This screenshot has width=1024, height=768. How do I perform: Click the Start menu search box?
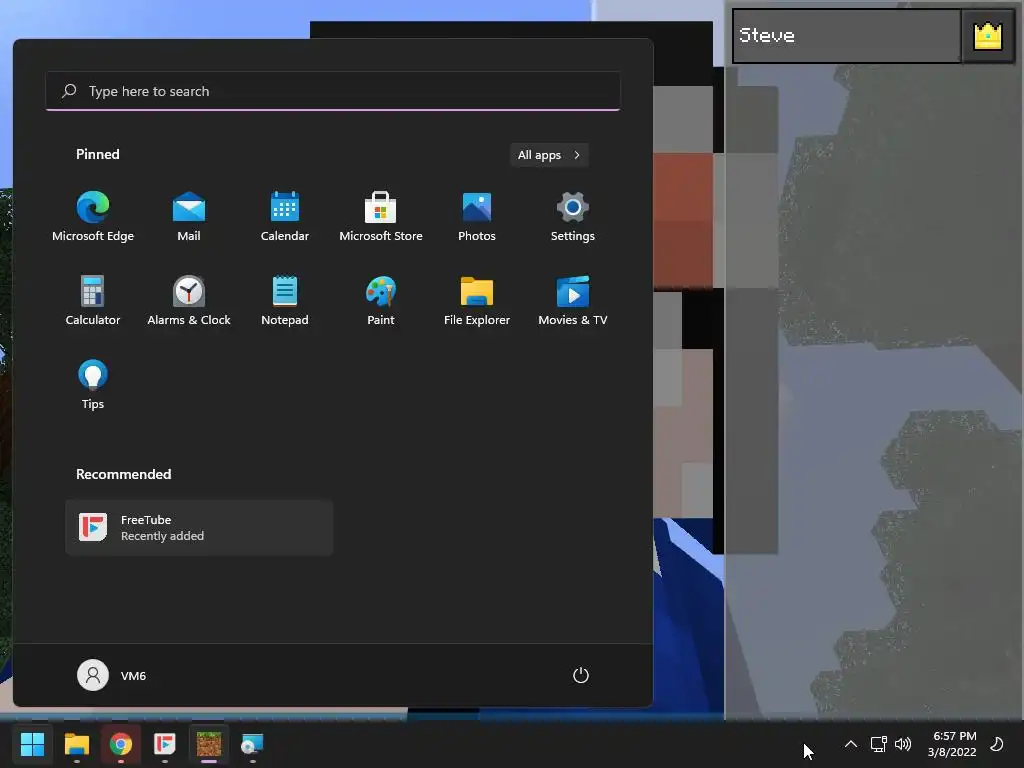[x=333, y=91]
